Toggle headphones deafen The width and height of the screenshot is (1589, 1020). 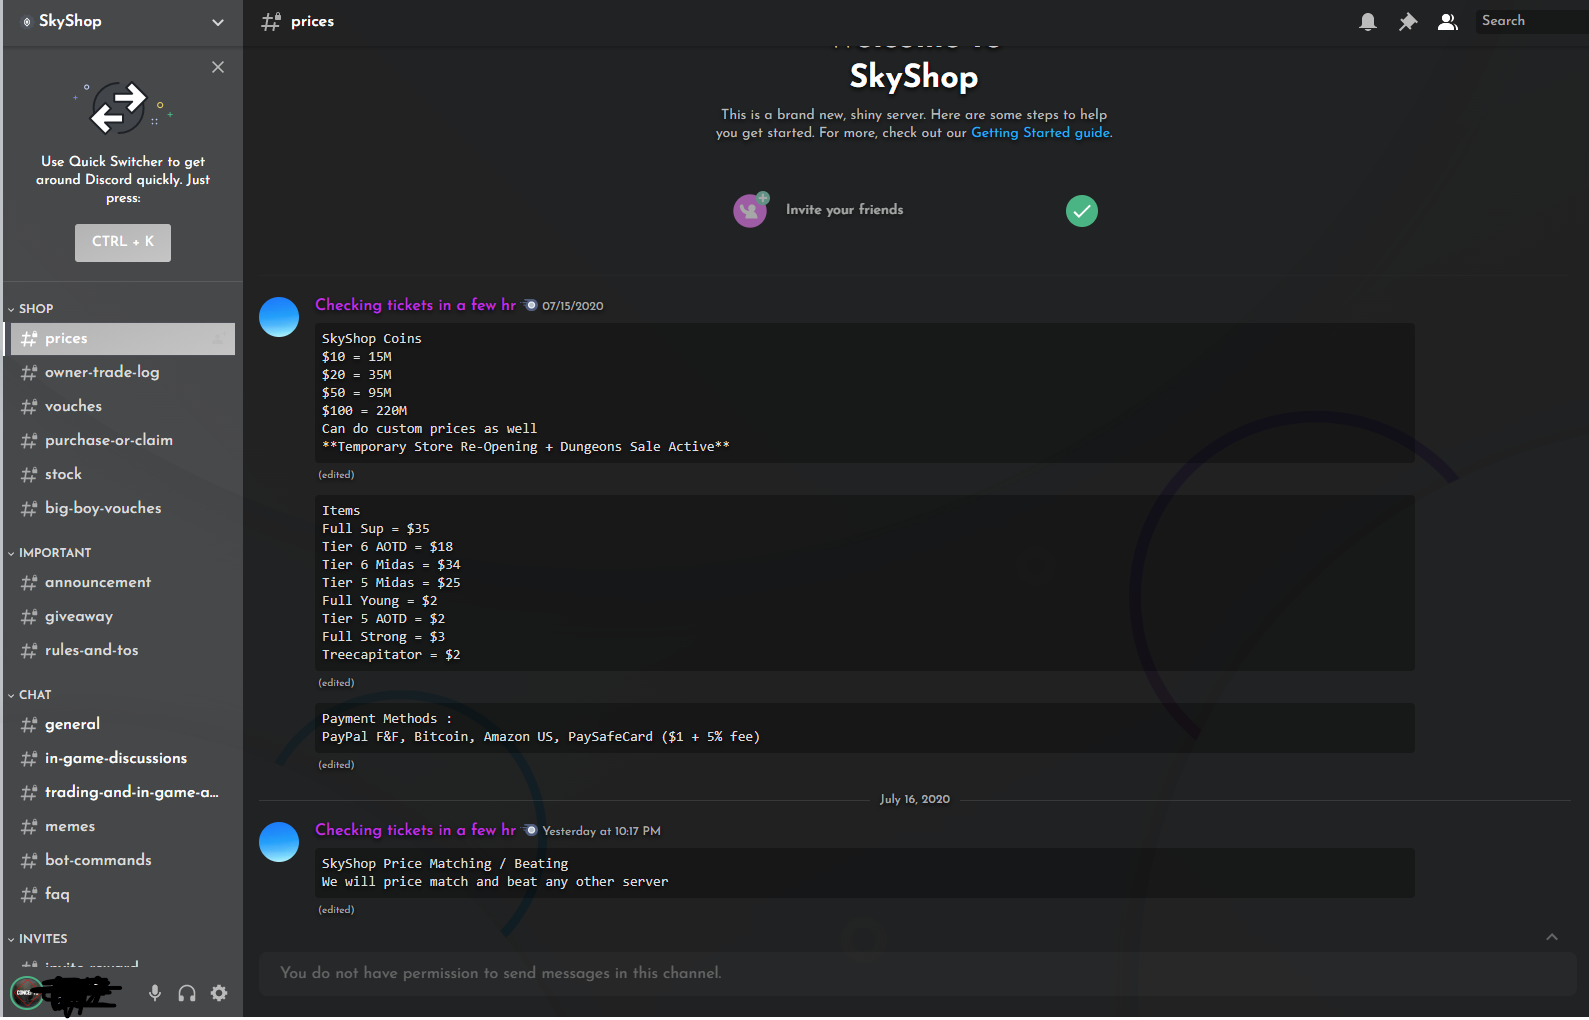187,993
